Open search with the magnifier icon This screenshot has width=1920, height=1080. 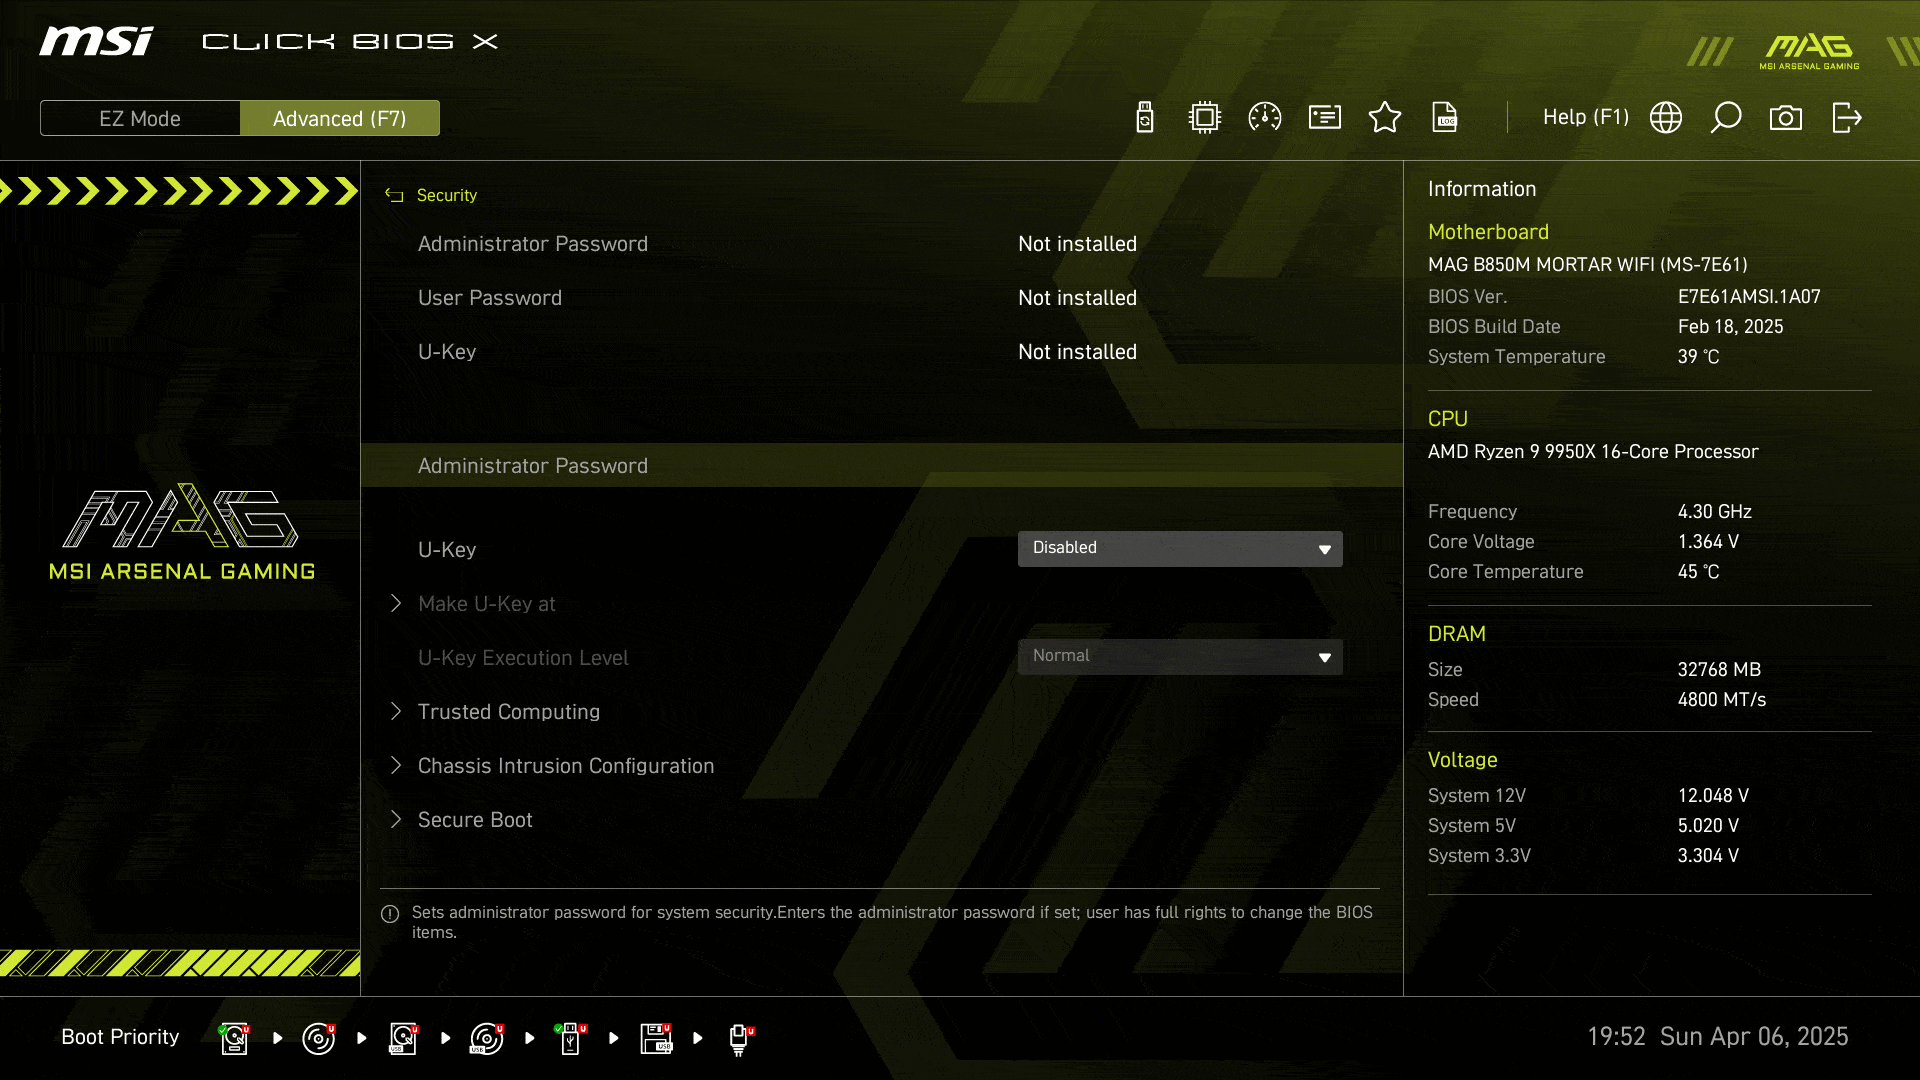(1726, 118)
